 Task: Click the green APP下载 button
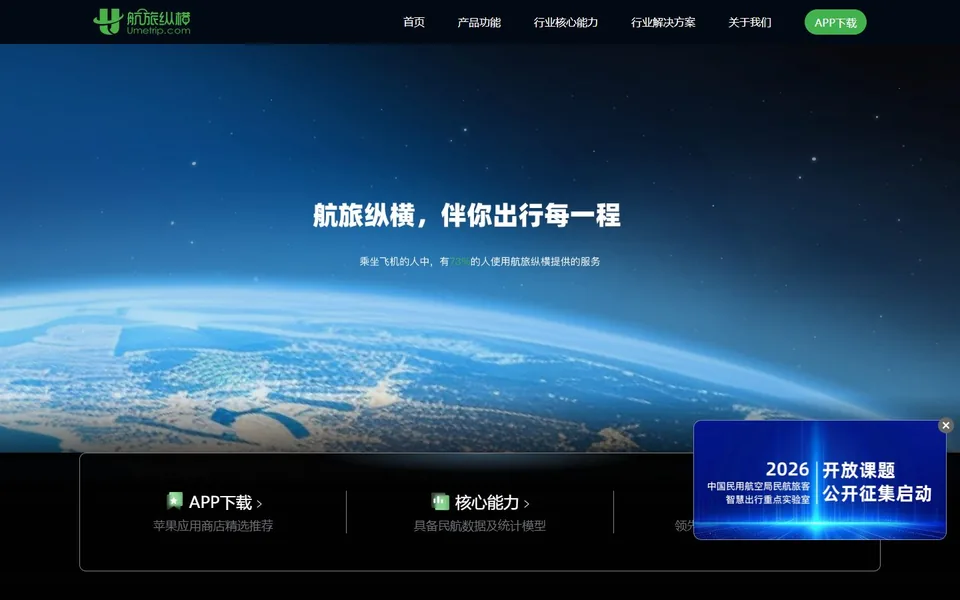835,23
